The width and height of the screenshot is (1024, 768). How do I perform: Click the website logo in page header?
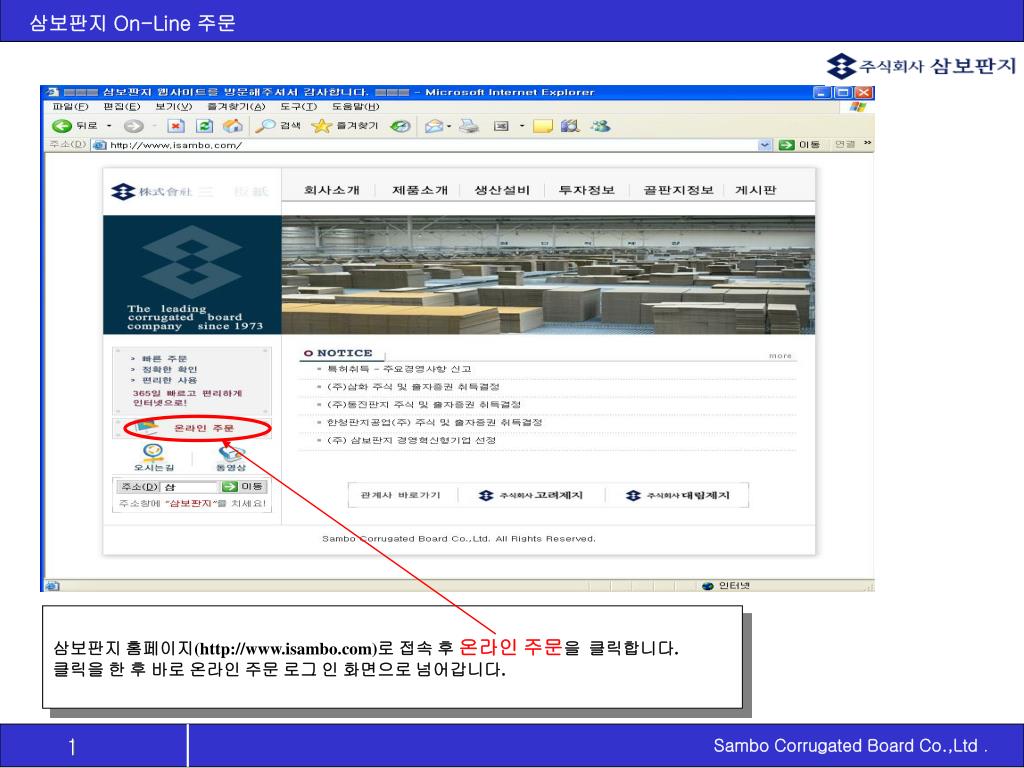(190, 191)
